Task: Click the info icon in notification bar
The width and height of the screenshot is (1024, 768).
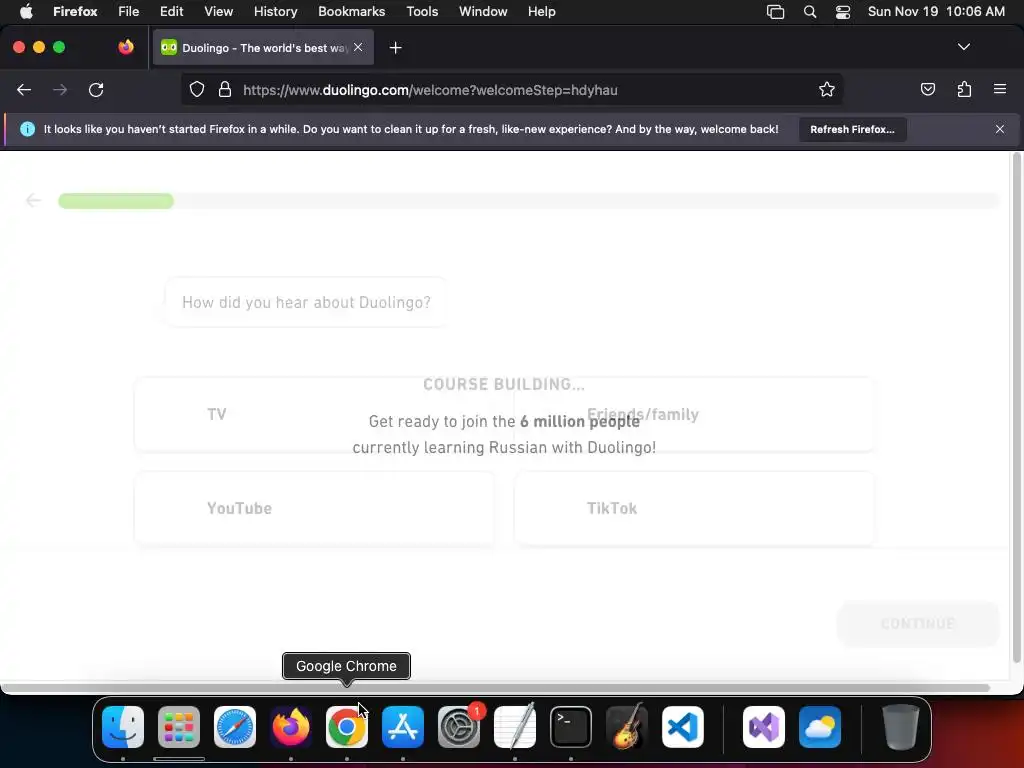Action: [27, 129]
